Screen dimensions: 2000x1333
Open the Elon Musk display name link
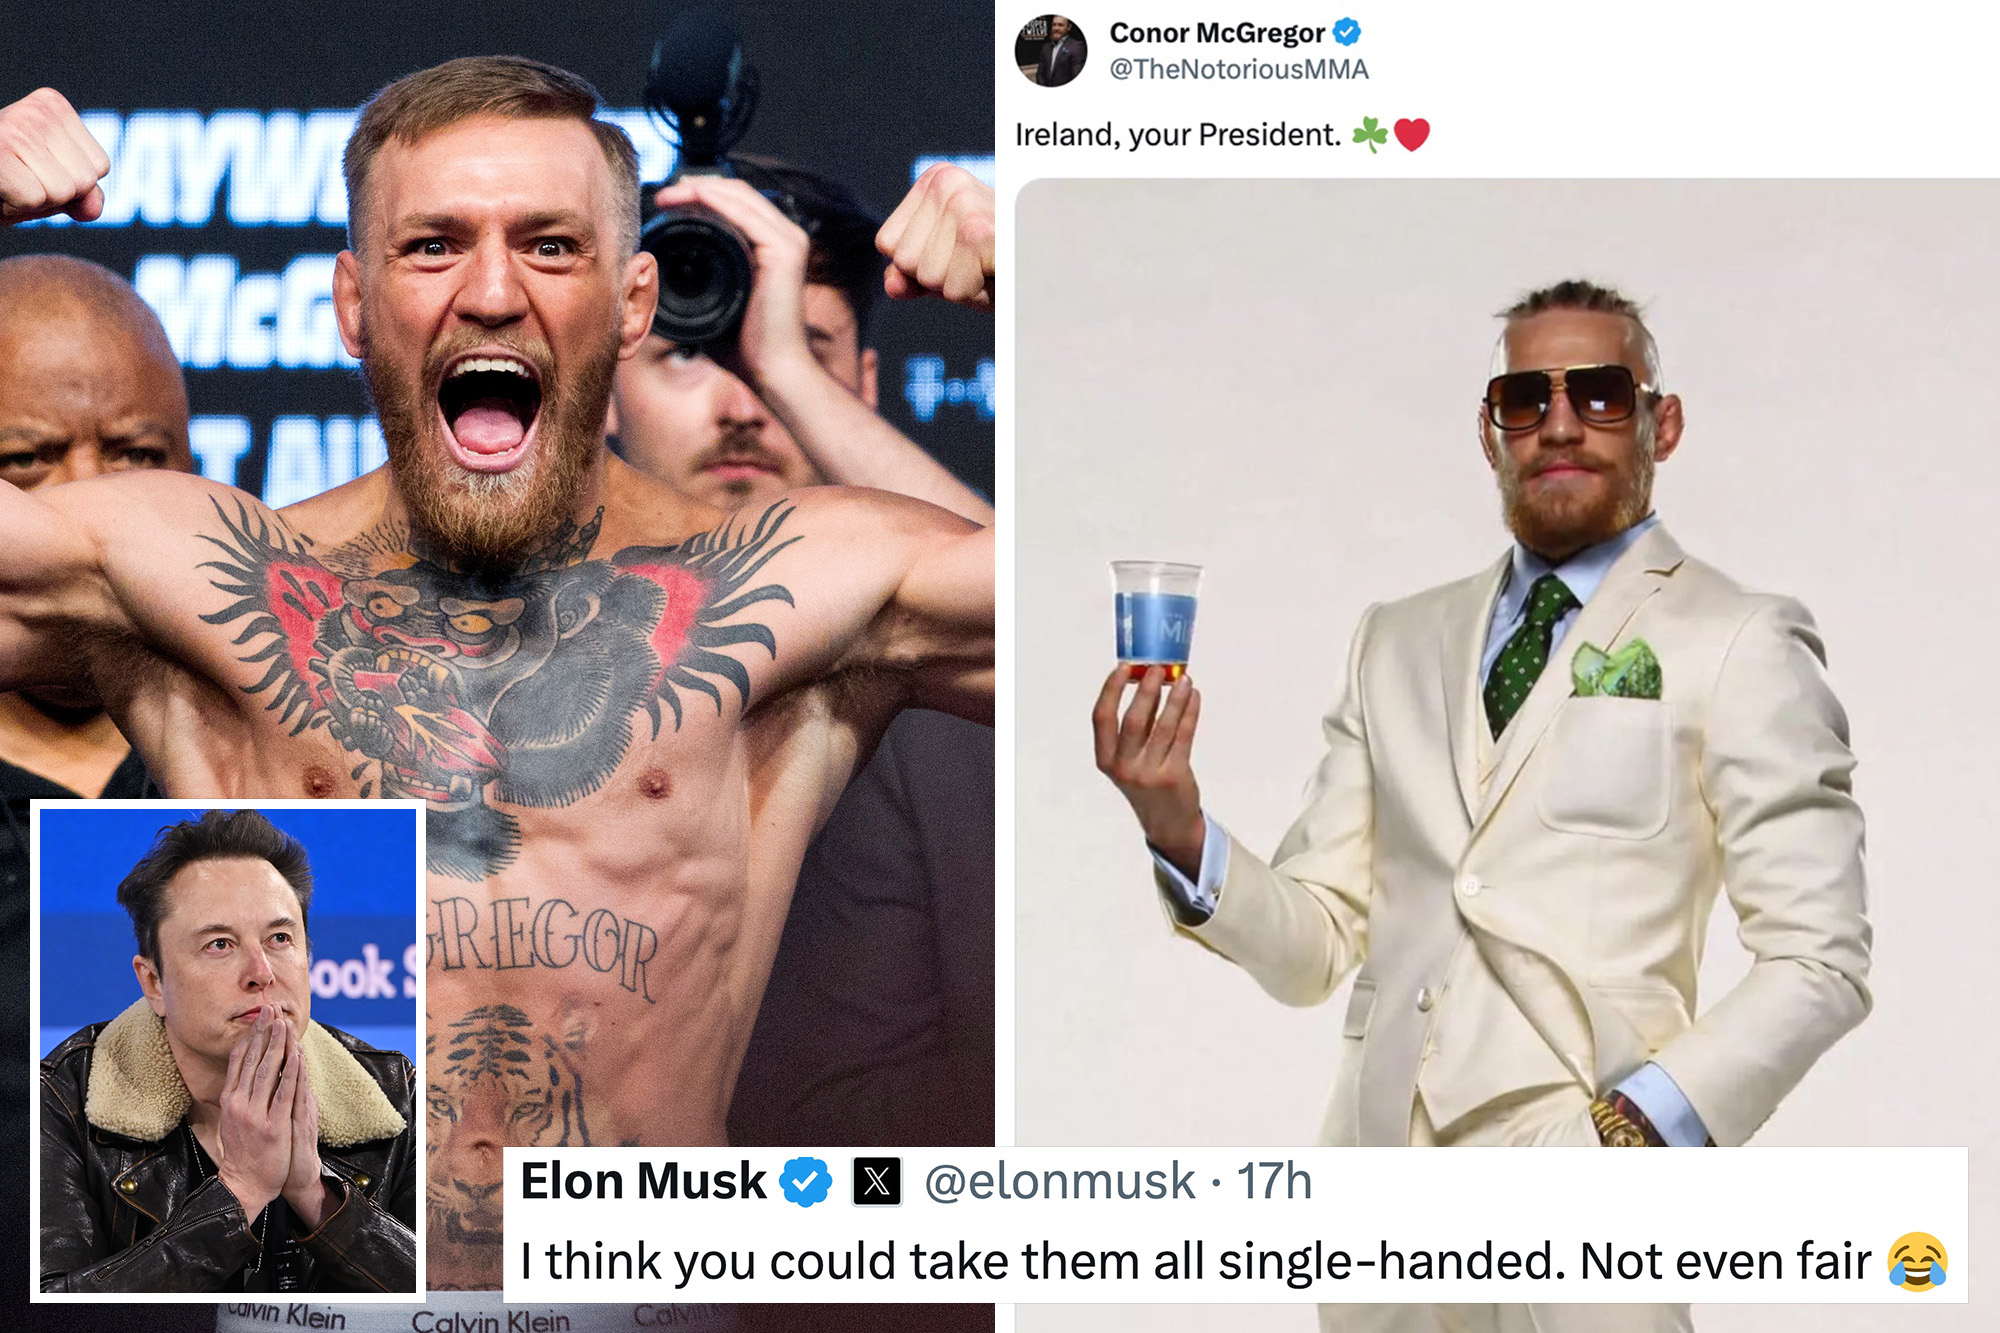click(643, 1182)
